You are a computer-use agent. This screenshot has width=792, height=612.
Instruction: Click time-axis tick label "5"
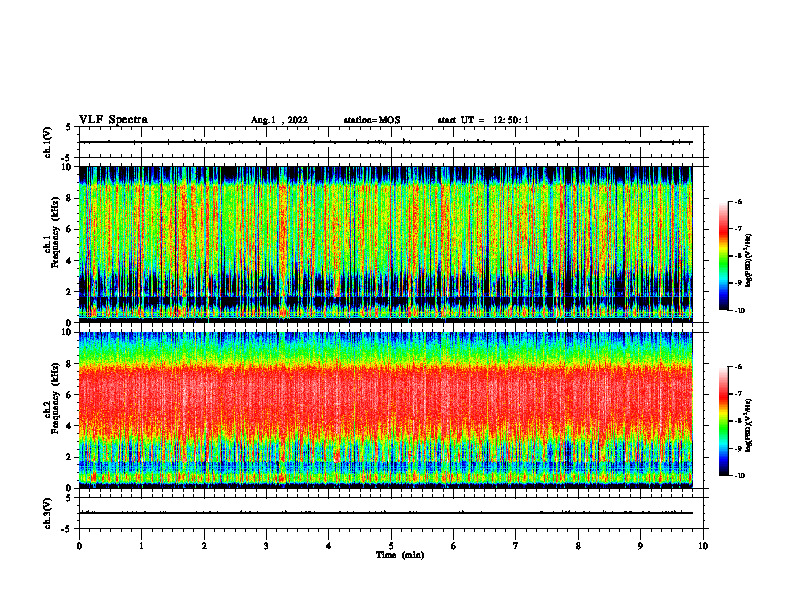point(391,546)
